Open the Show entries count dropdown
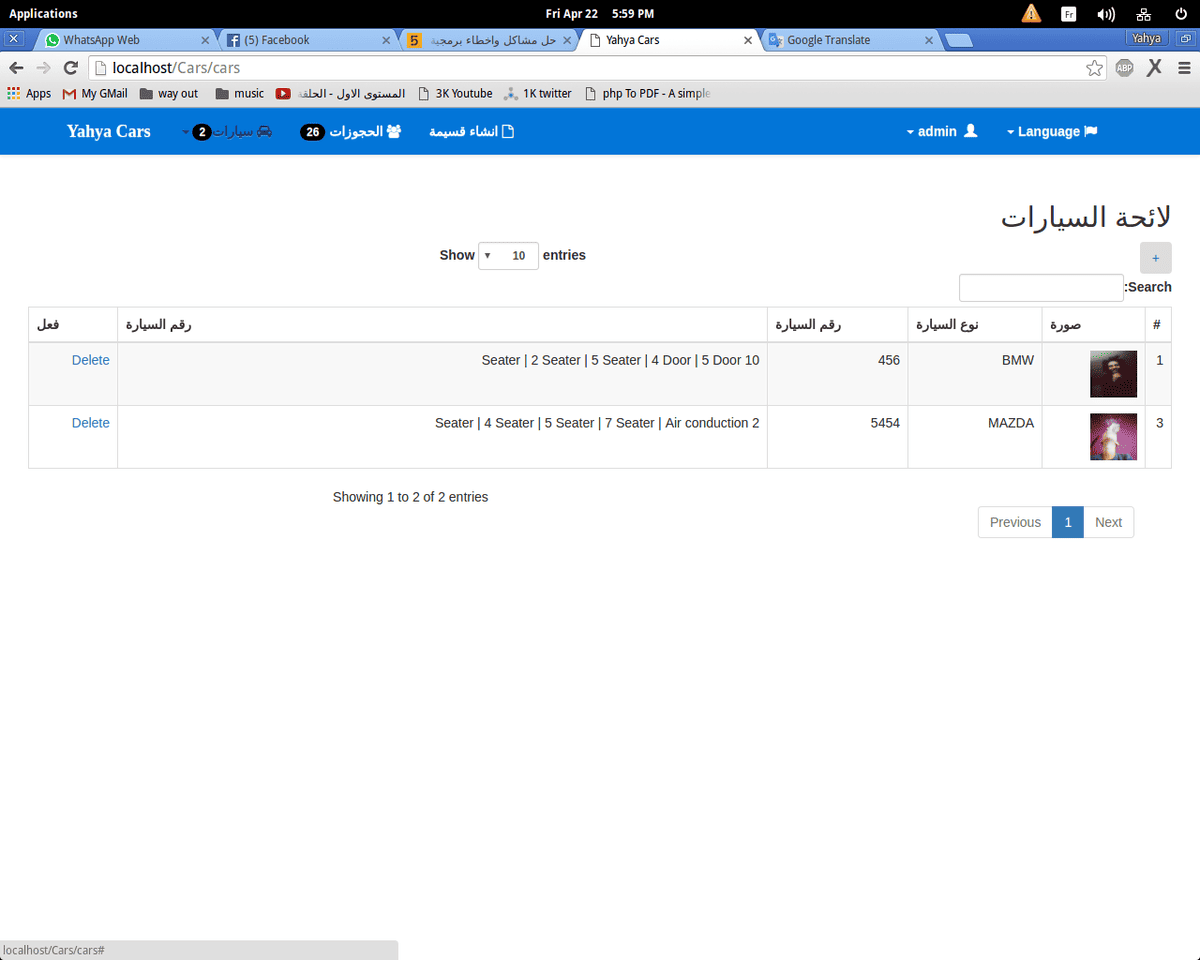Image resolution: width=1200 pixels, height=960 pixels. tap(509, 256)
